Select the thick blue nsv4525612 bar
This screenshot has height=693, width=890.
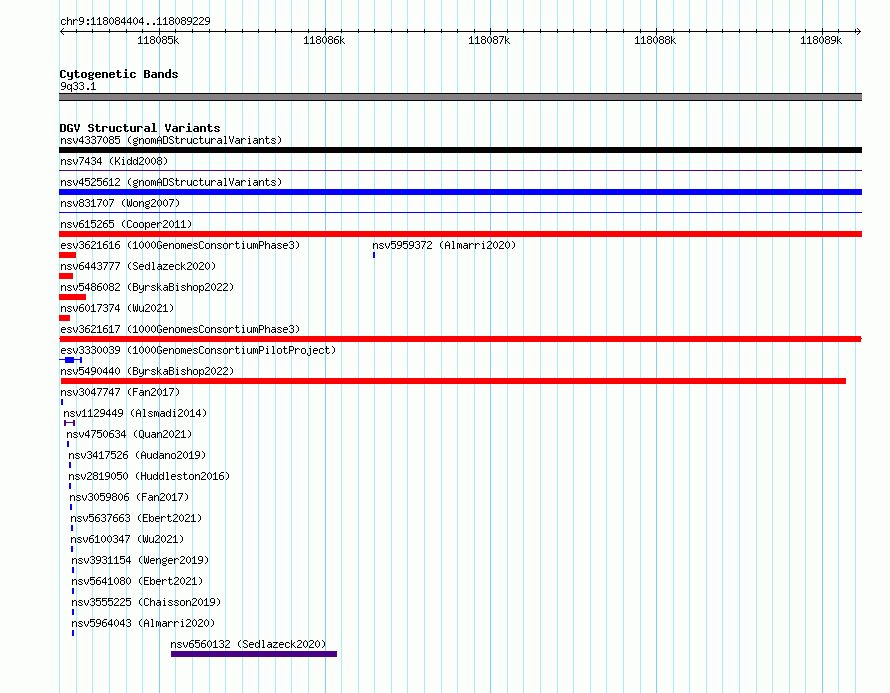460,192
